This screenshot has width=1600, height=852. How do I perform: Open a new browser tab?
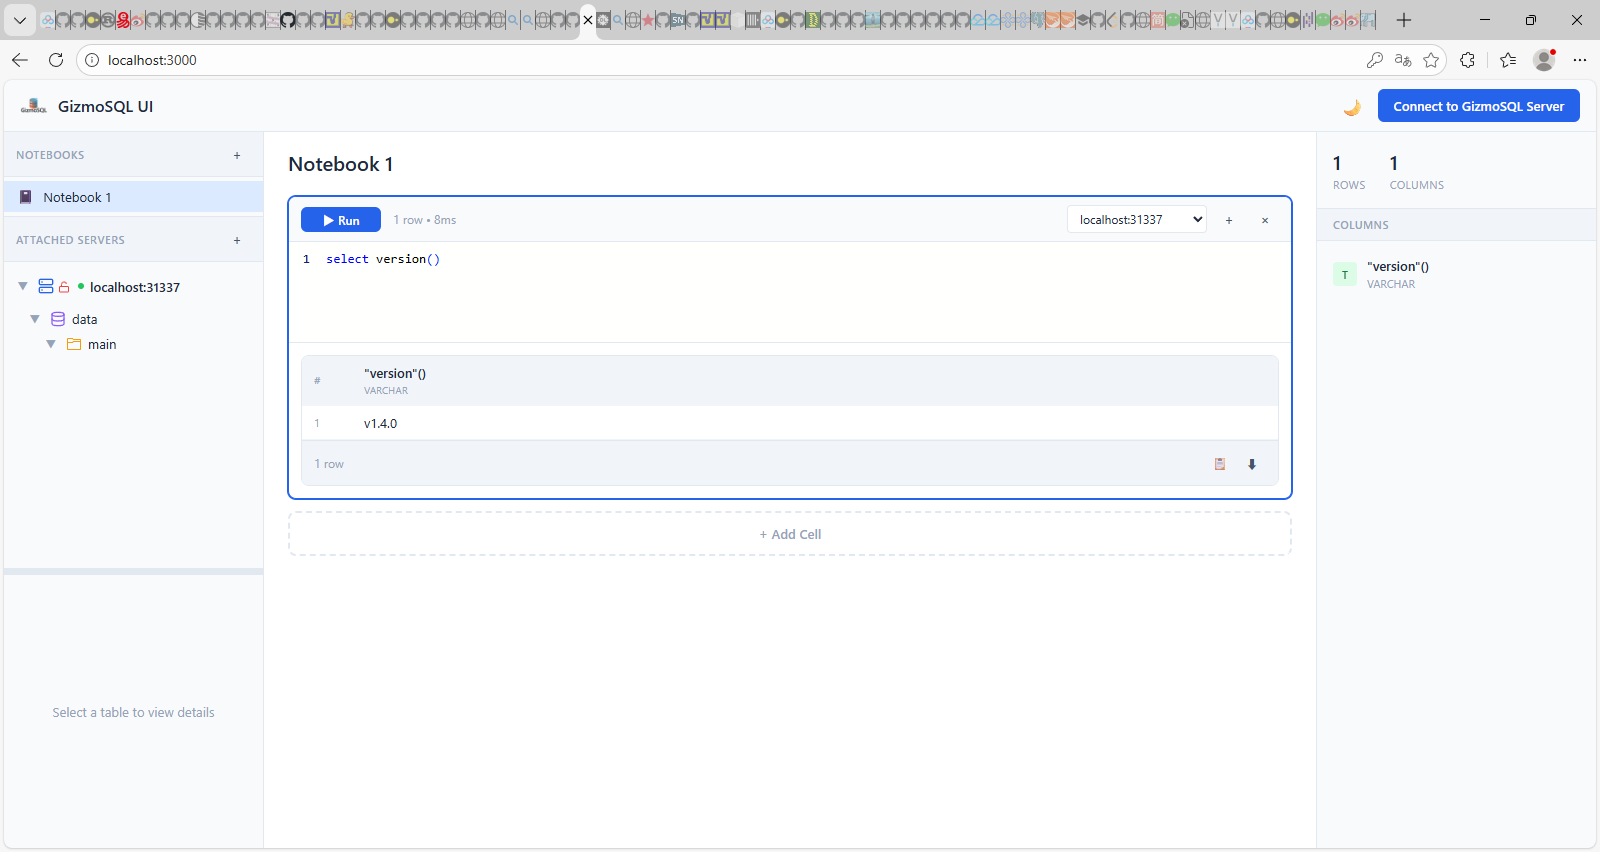tap(1404, 20)
